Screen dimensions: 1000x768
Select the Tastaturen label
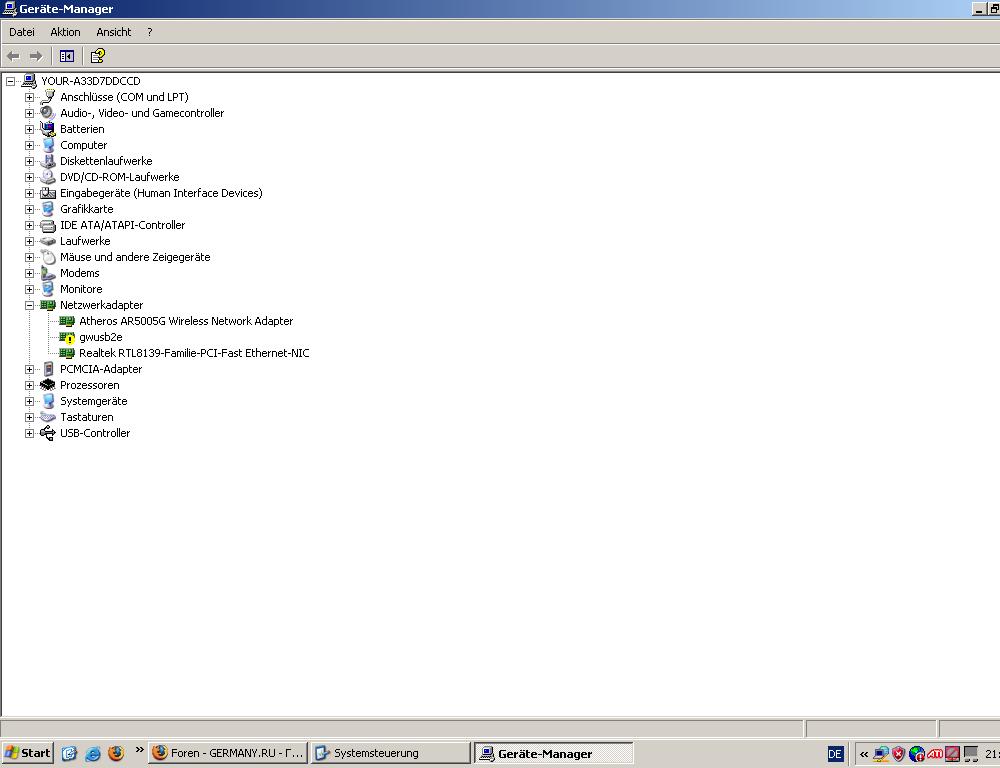pyautogui.click(x=87, y=417)
